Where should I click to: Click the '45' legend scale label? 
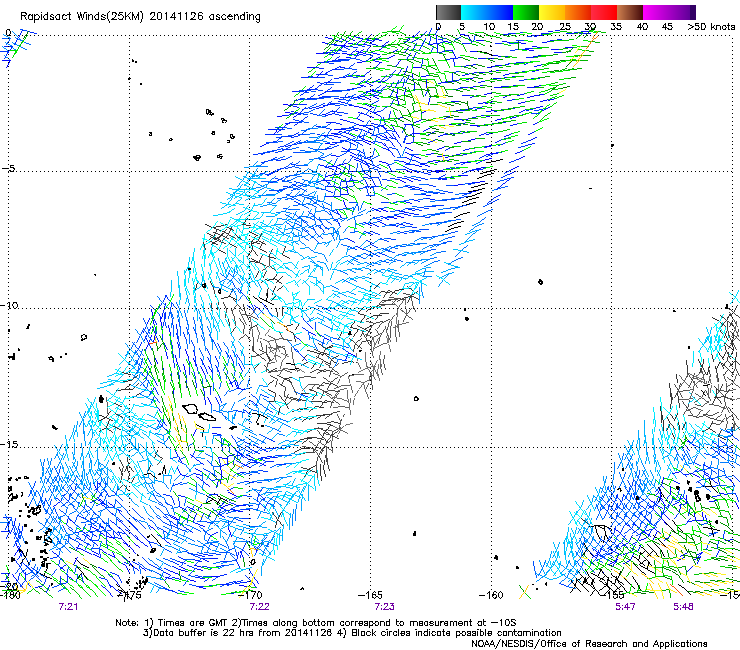pyautogui.click(x=667, y=27)
